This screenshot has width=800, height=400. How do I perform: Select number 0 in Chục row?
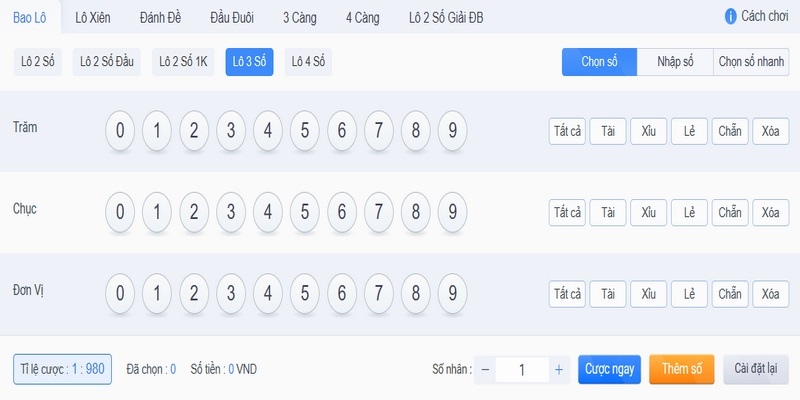120,212
